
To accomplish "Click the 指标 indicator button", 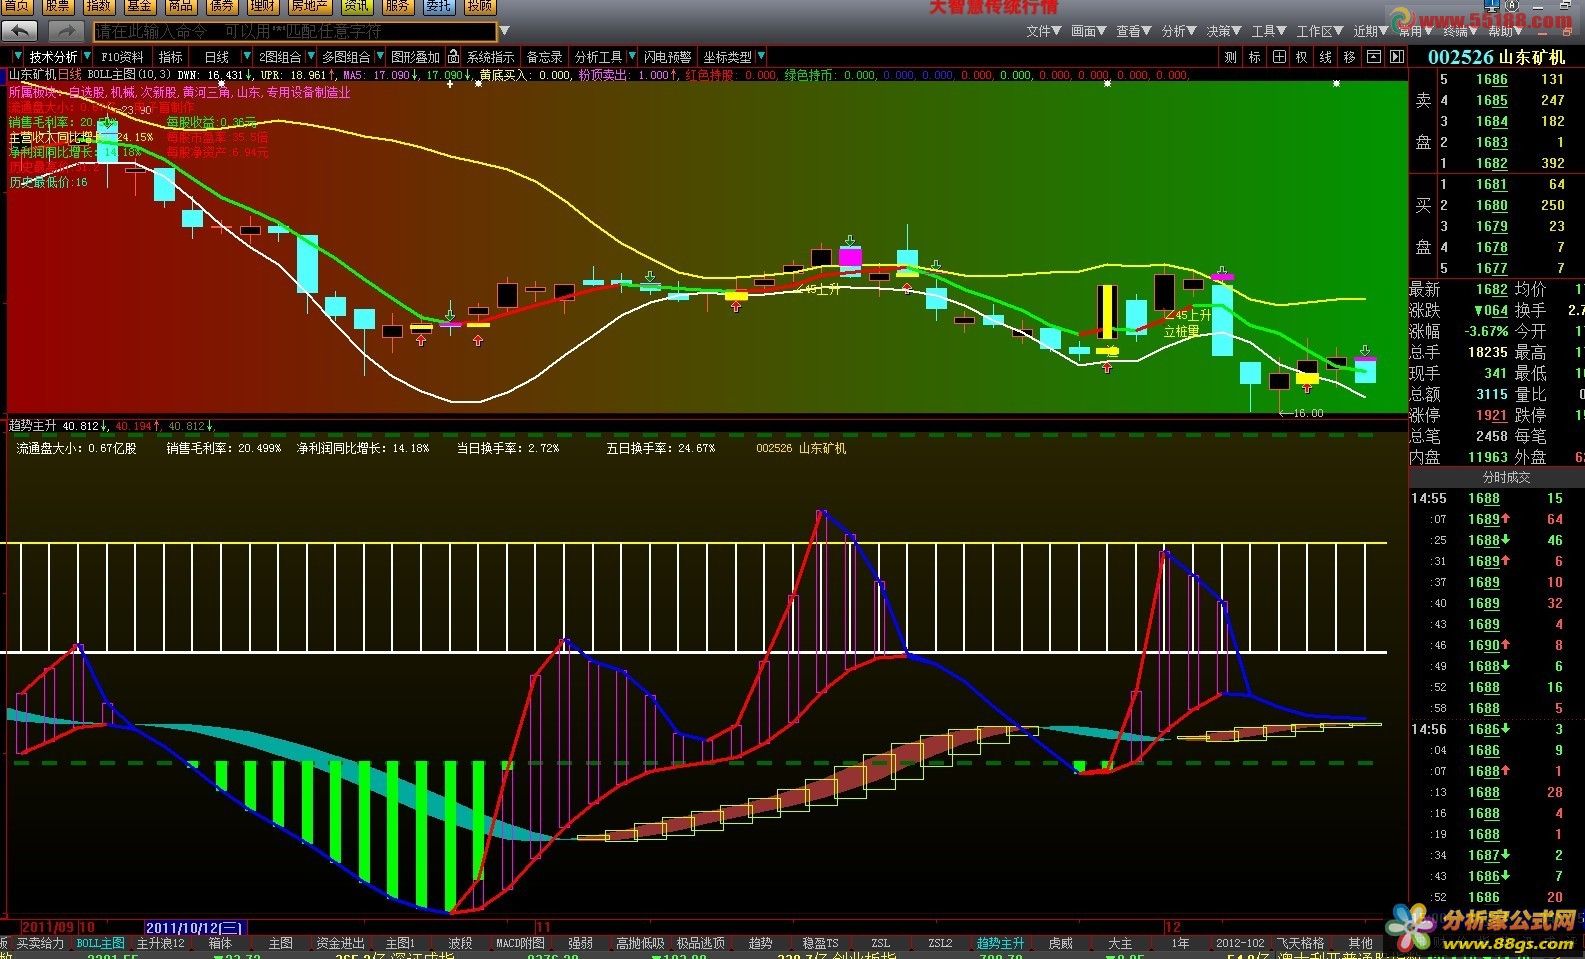I will pos(171,57).
